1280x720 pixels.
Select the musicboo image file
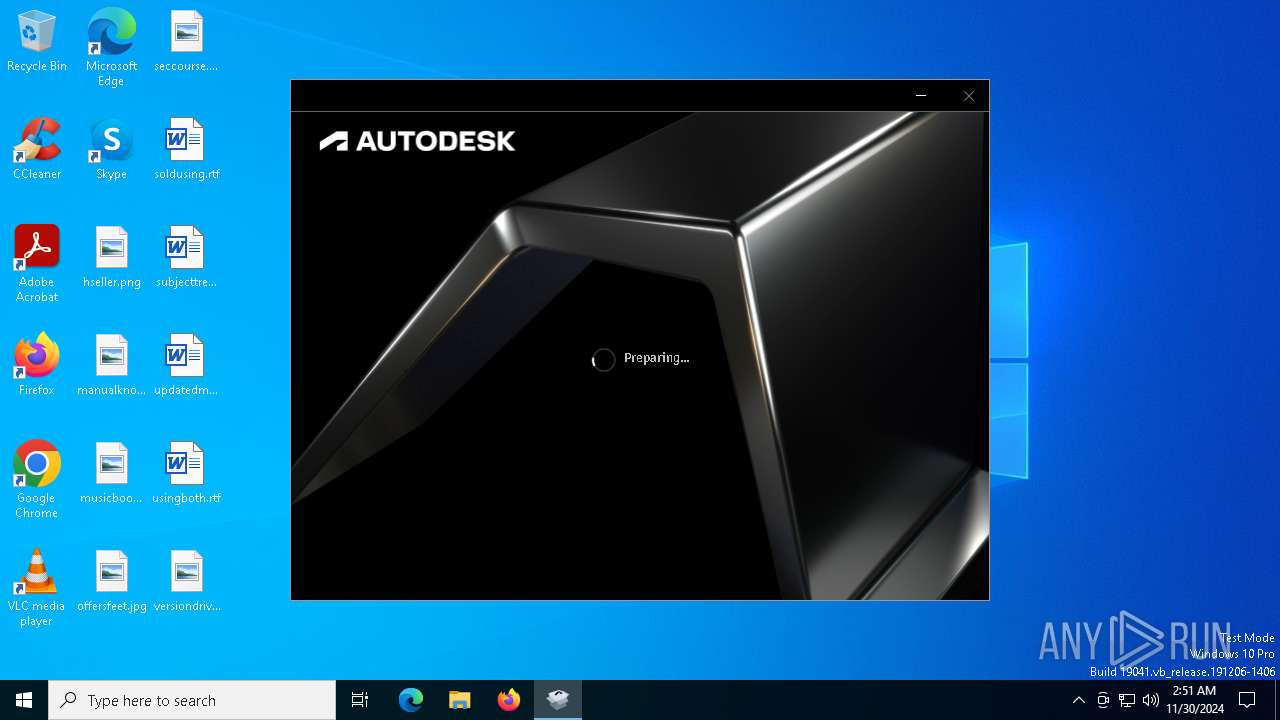pos(111,473)
